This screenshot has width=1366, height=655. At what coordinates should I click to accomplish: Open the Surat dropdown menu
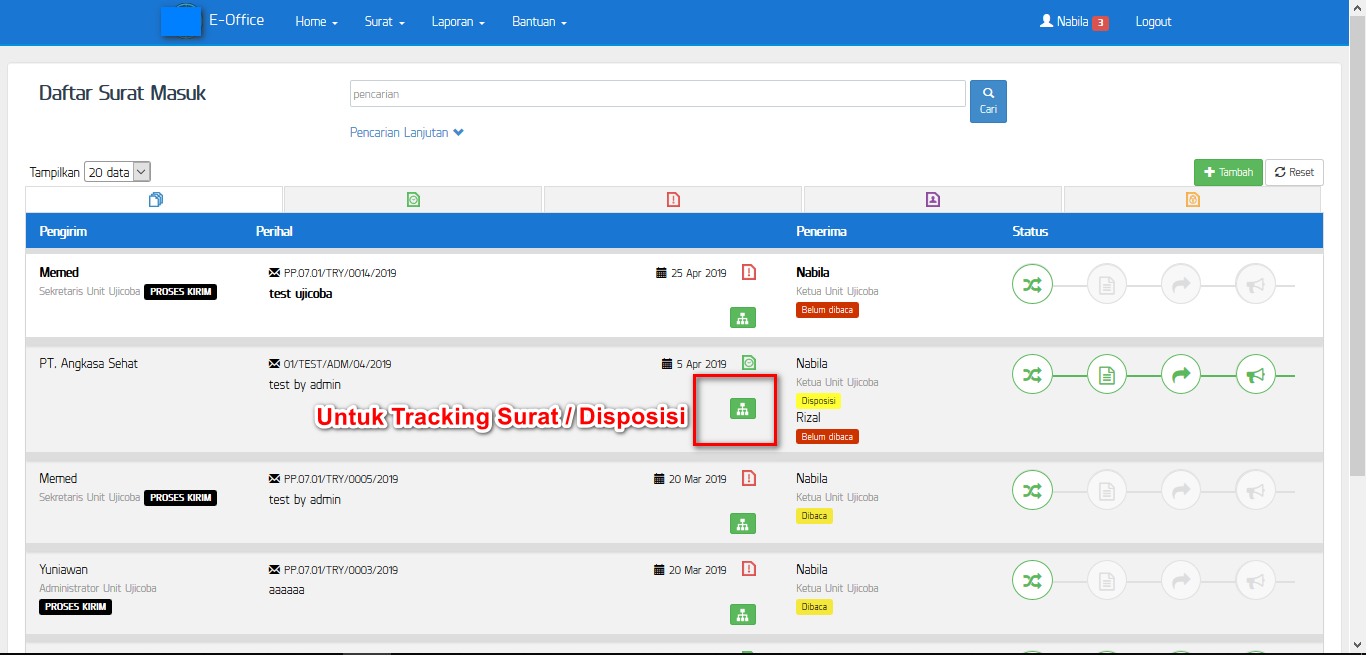pyautogui.click(x=384, y=21)
